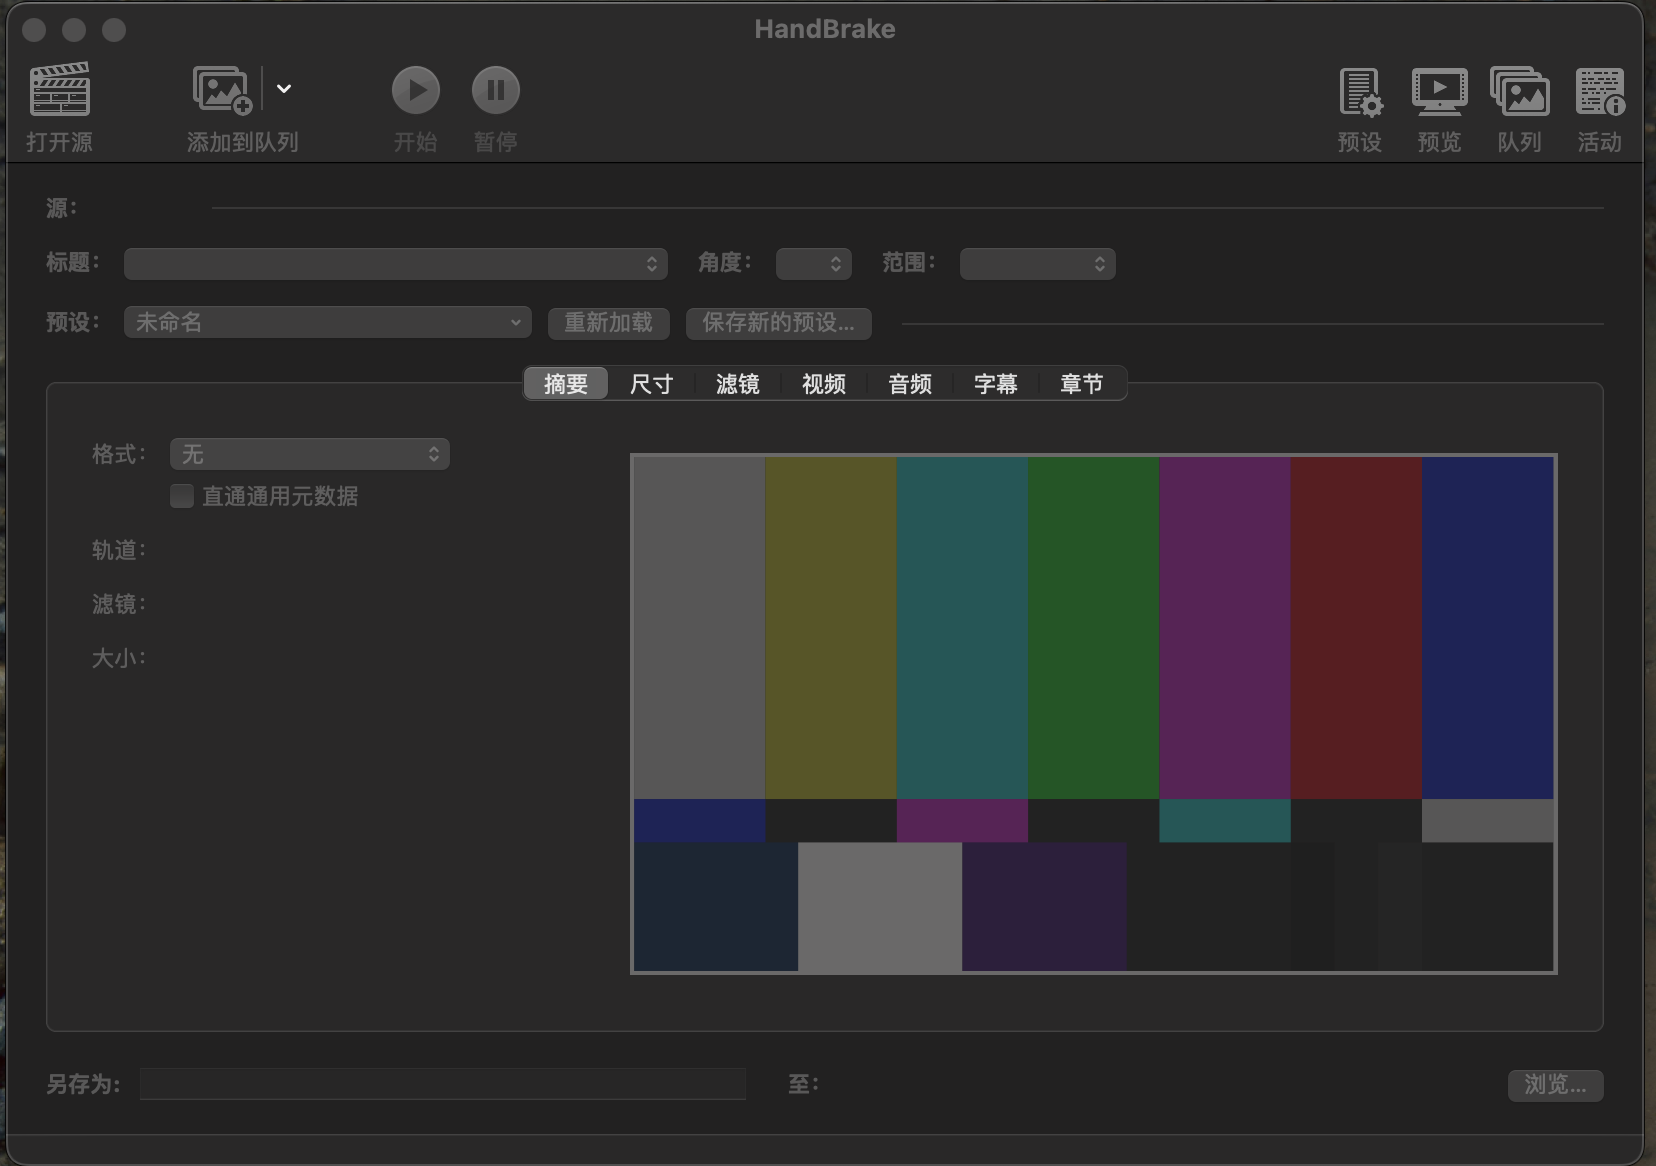
Task: Open the Range (范围) dropdown
Action: (x=1038, y=264)
